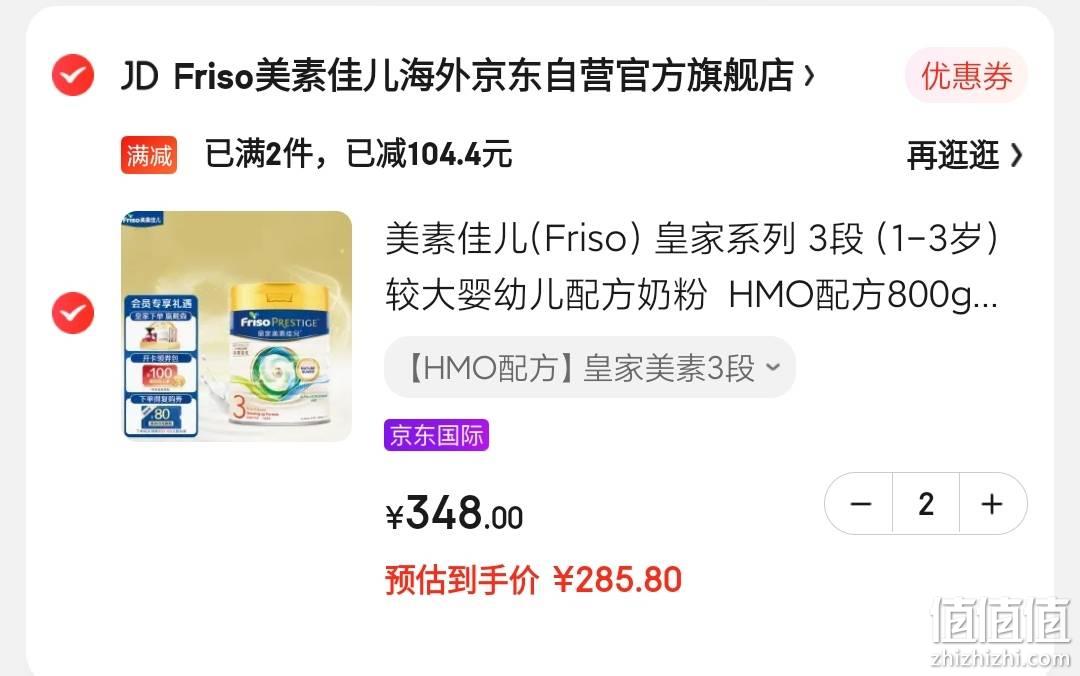
Task: Click the dropdown chevron in variant selector
Action: tap(773, 367)
